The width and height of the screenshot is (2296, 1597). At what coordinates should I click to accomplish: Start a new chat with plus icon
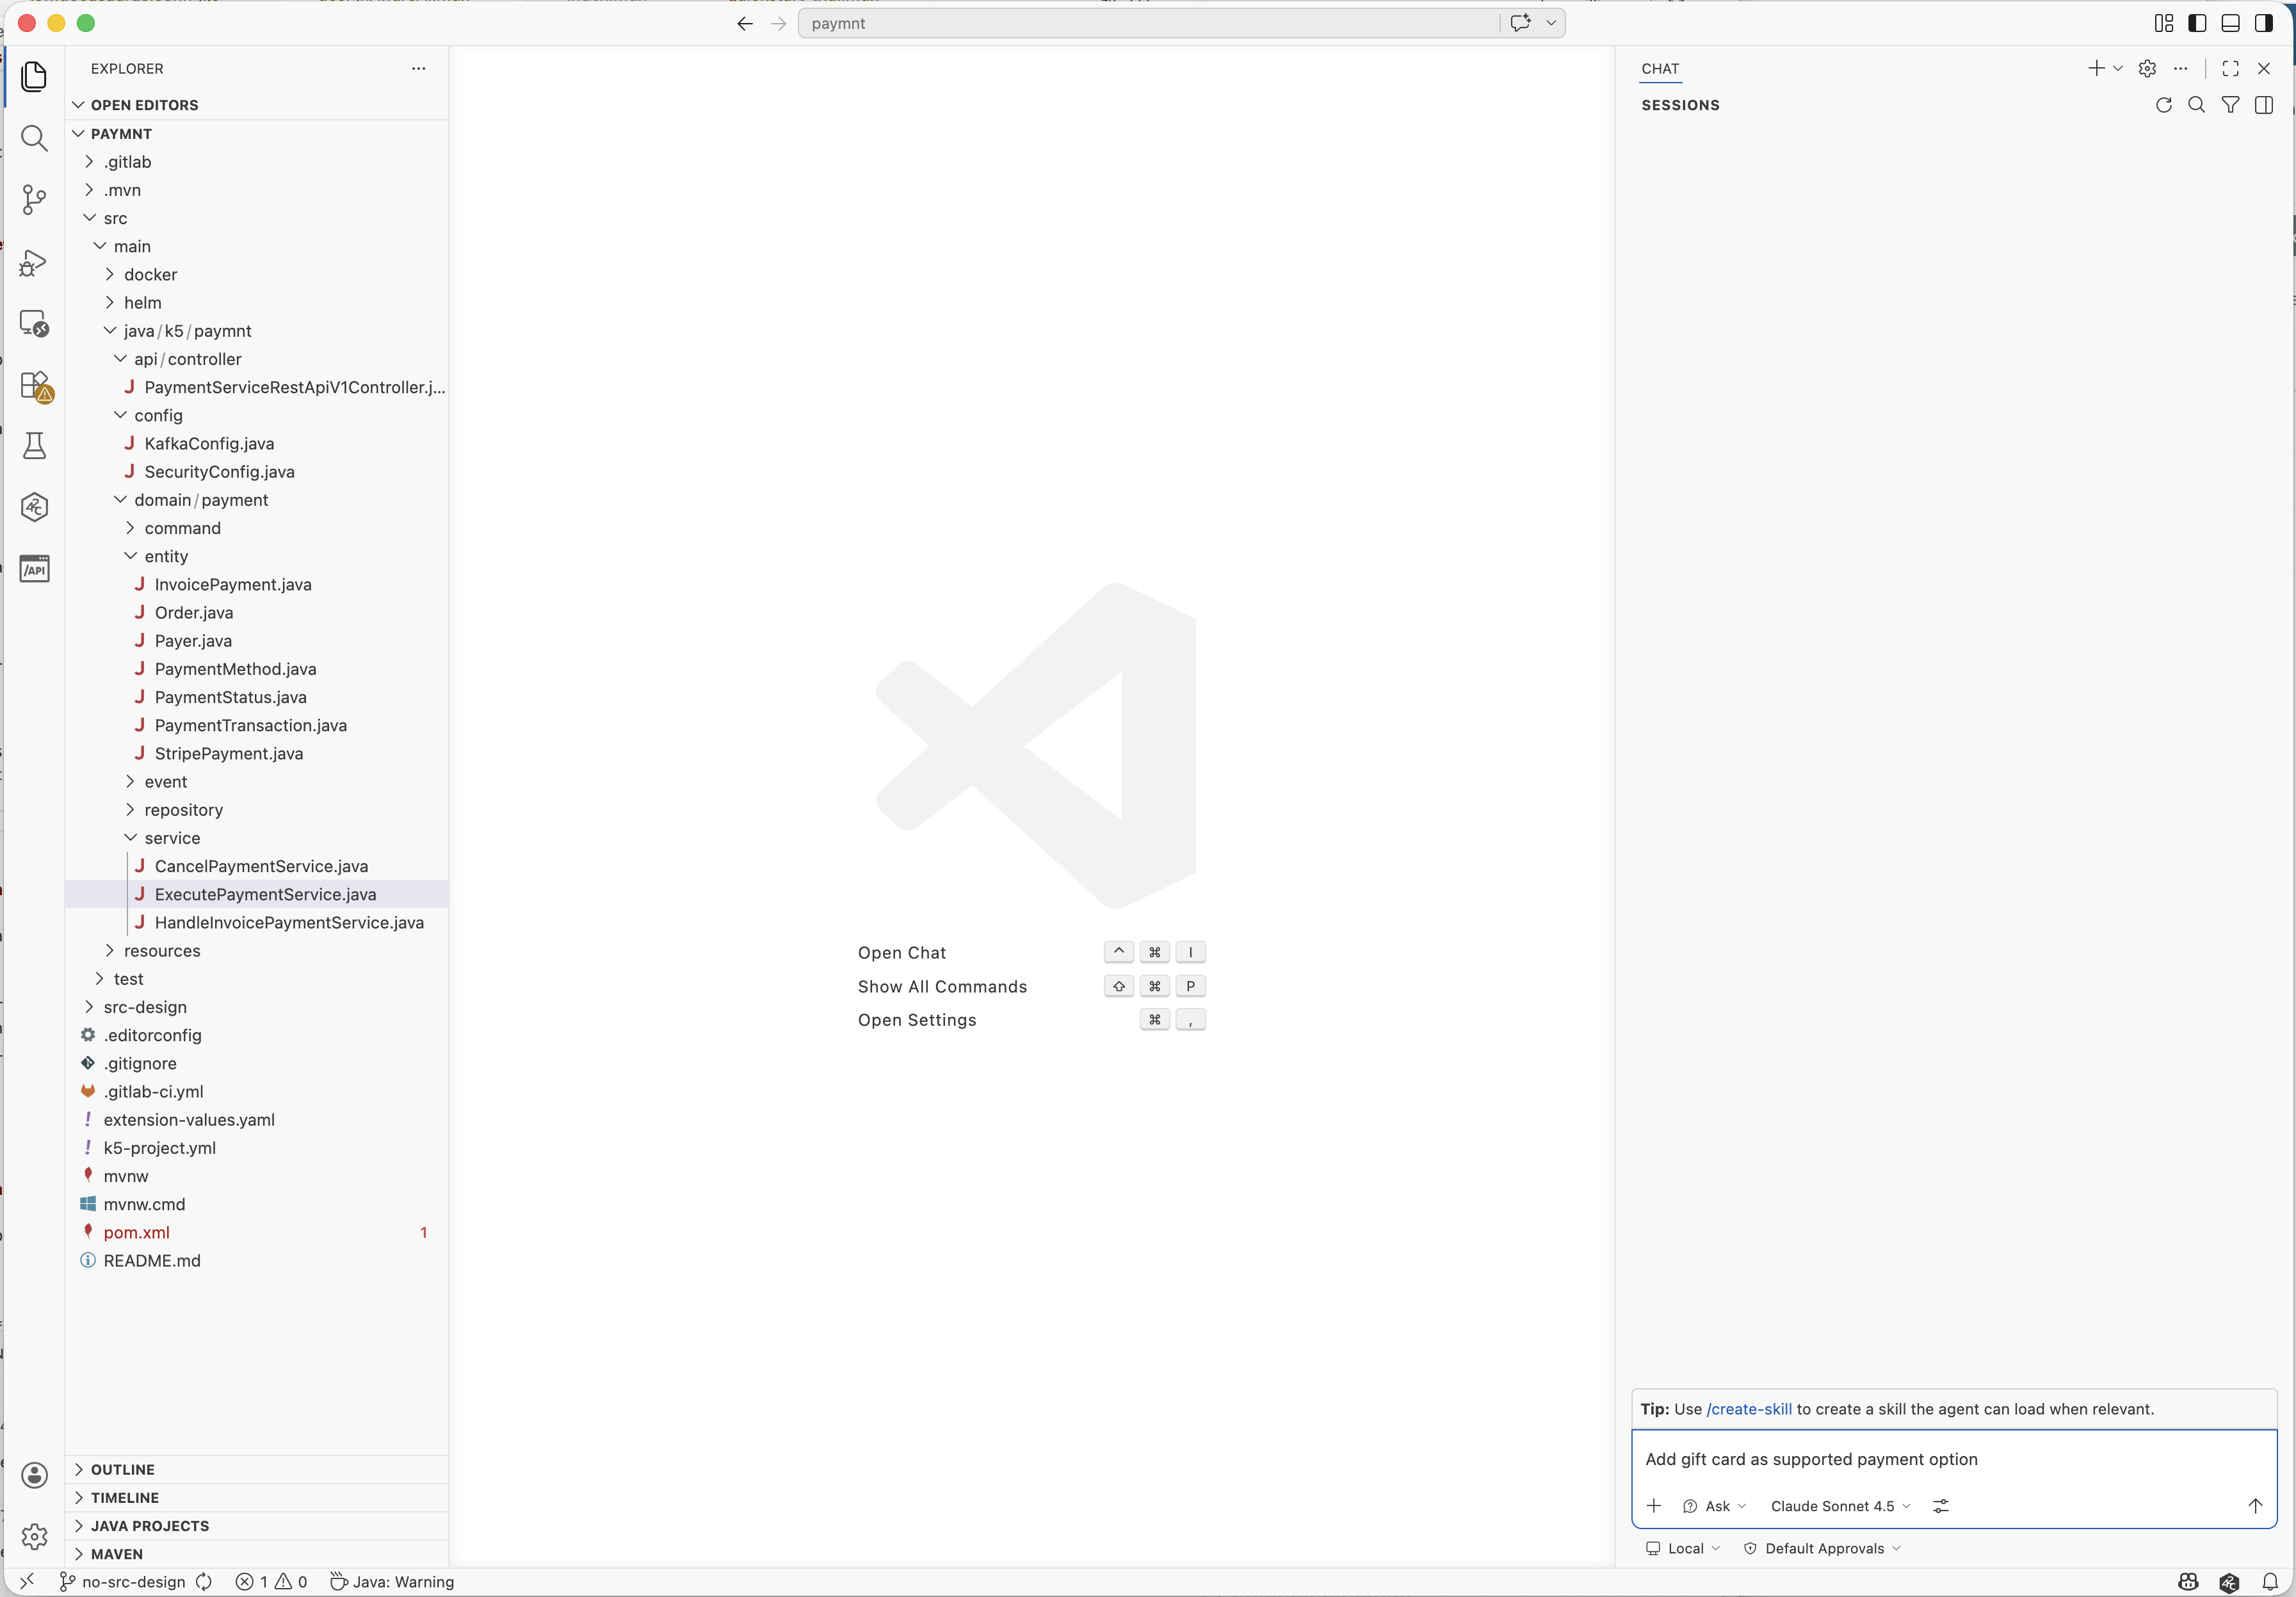(2096, 68)
